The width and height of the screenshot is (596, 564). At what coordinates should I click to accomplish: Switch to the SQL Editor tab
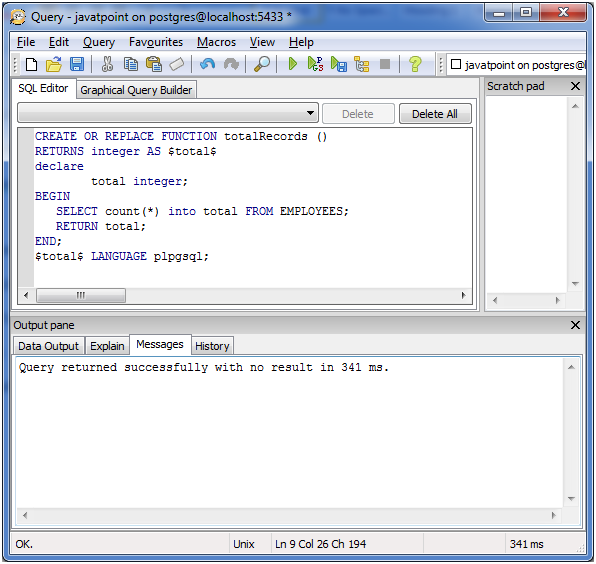coord(43,89)
